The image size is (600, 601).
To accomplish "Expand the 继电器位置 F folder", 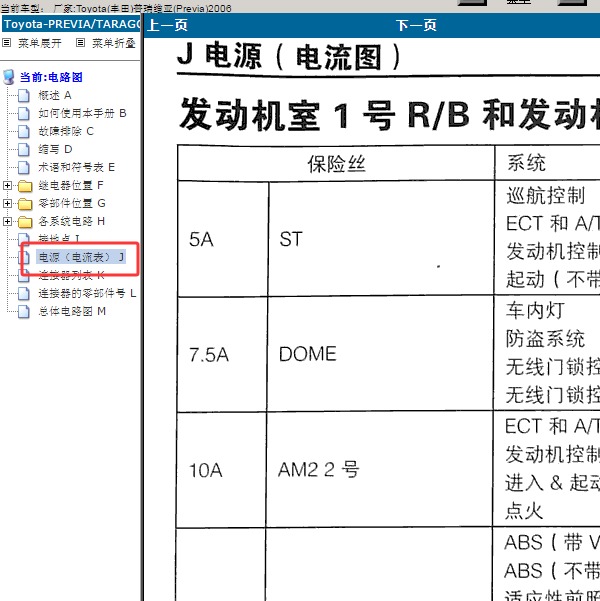I will (x=7, y=186).
